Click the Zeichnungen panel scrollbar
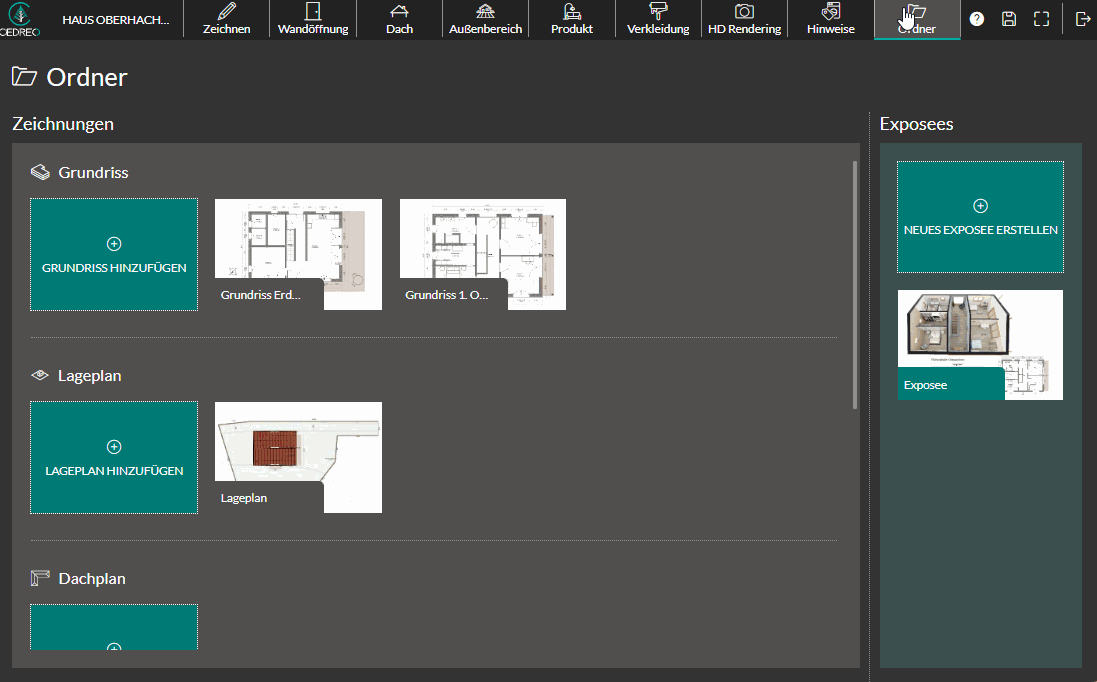1097x682 pixels. tap(854, 285)
